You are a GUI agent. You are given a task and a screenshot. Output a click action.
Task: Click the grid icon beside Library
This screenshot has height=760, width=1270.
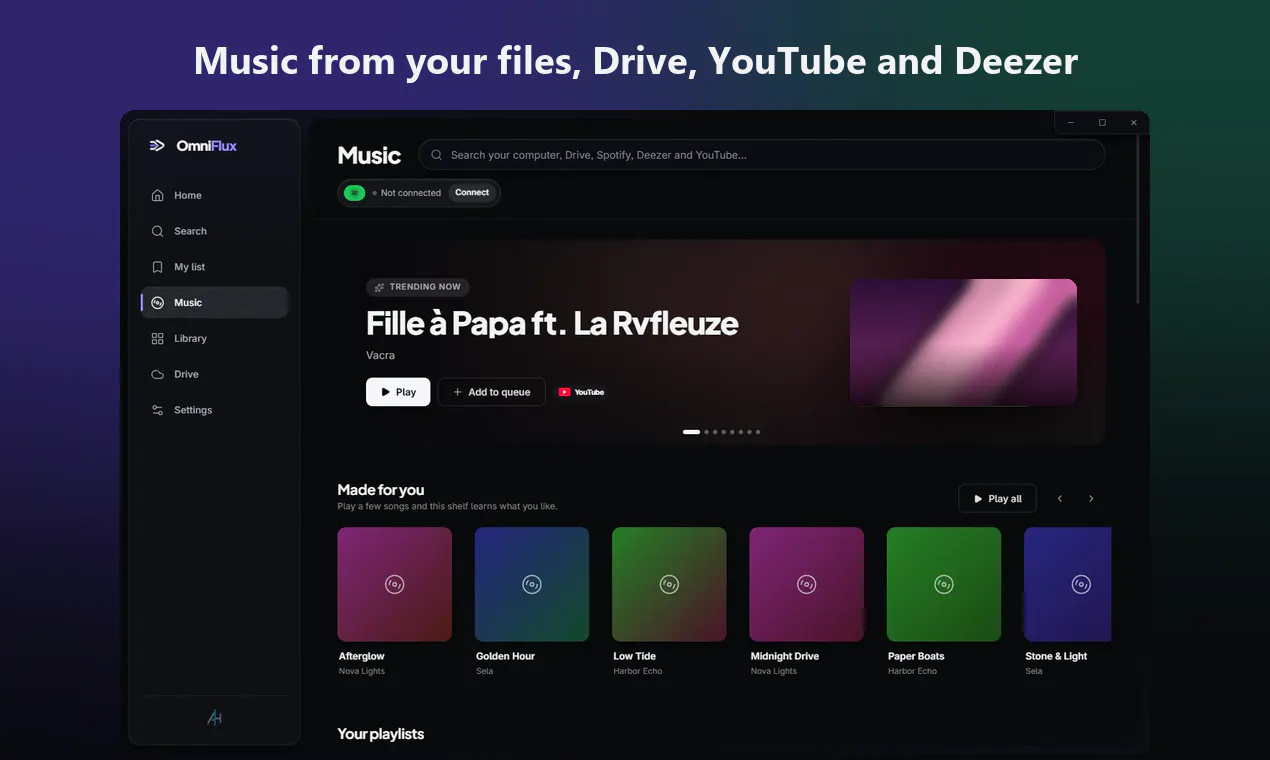click(157, 339)
